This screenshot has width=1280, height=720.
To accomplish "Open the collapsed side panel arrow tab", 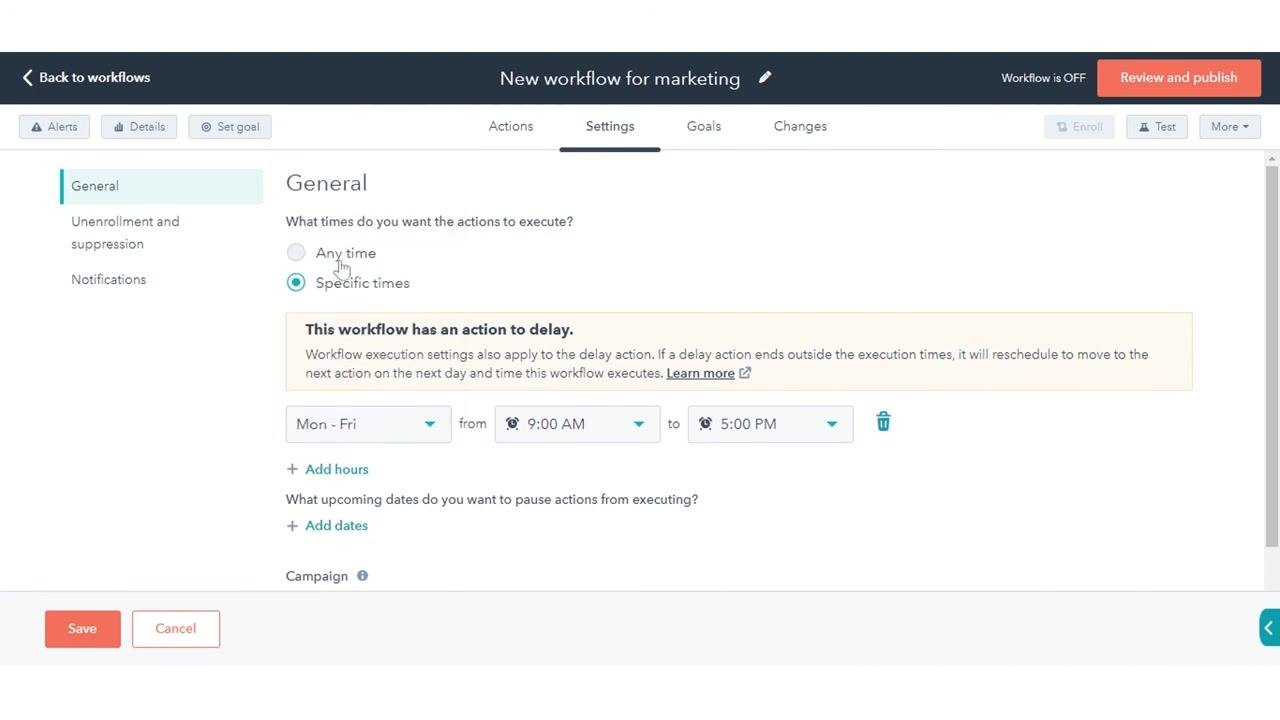I will 1269,628.
